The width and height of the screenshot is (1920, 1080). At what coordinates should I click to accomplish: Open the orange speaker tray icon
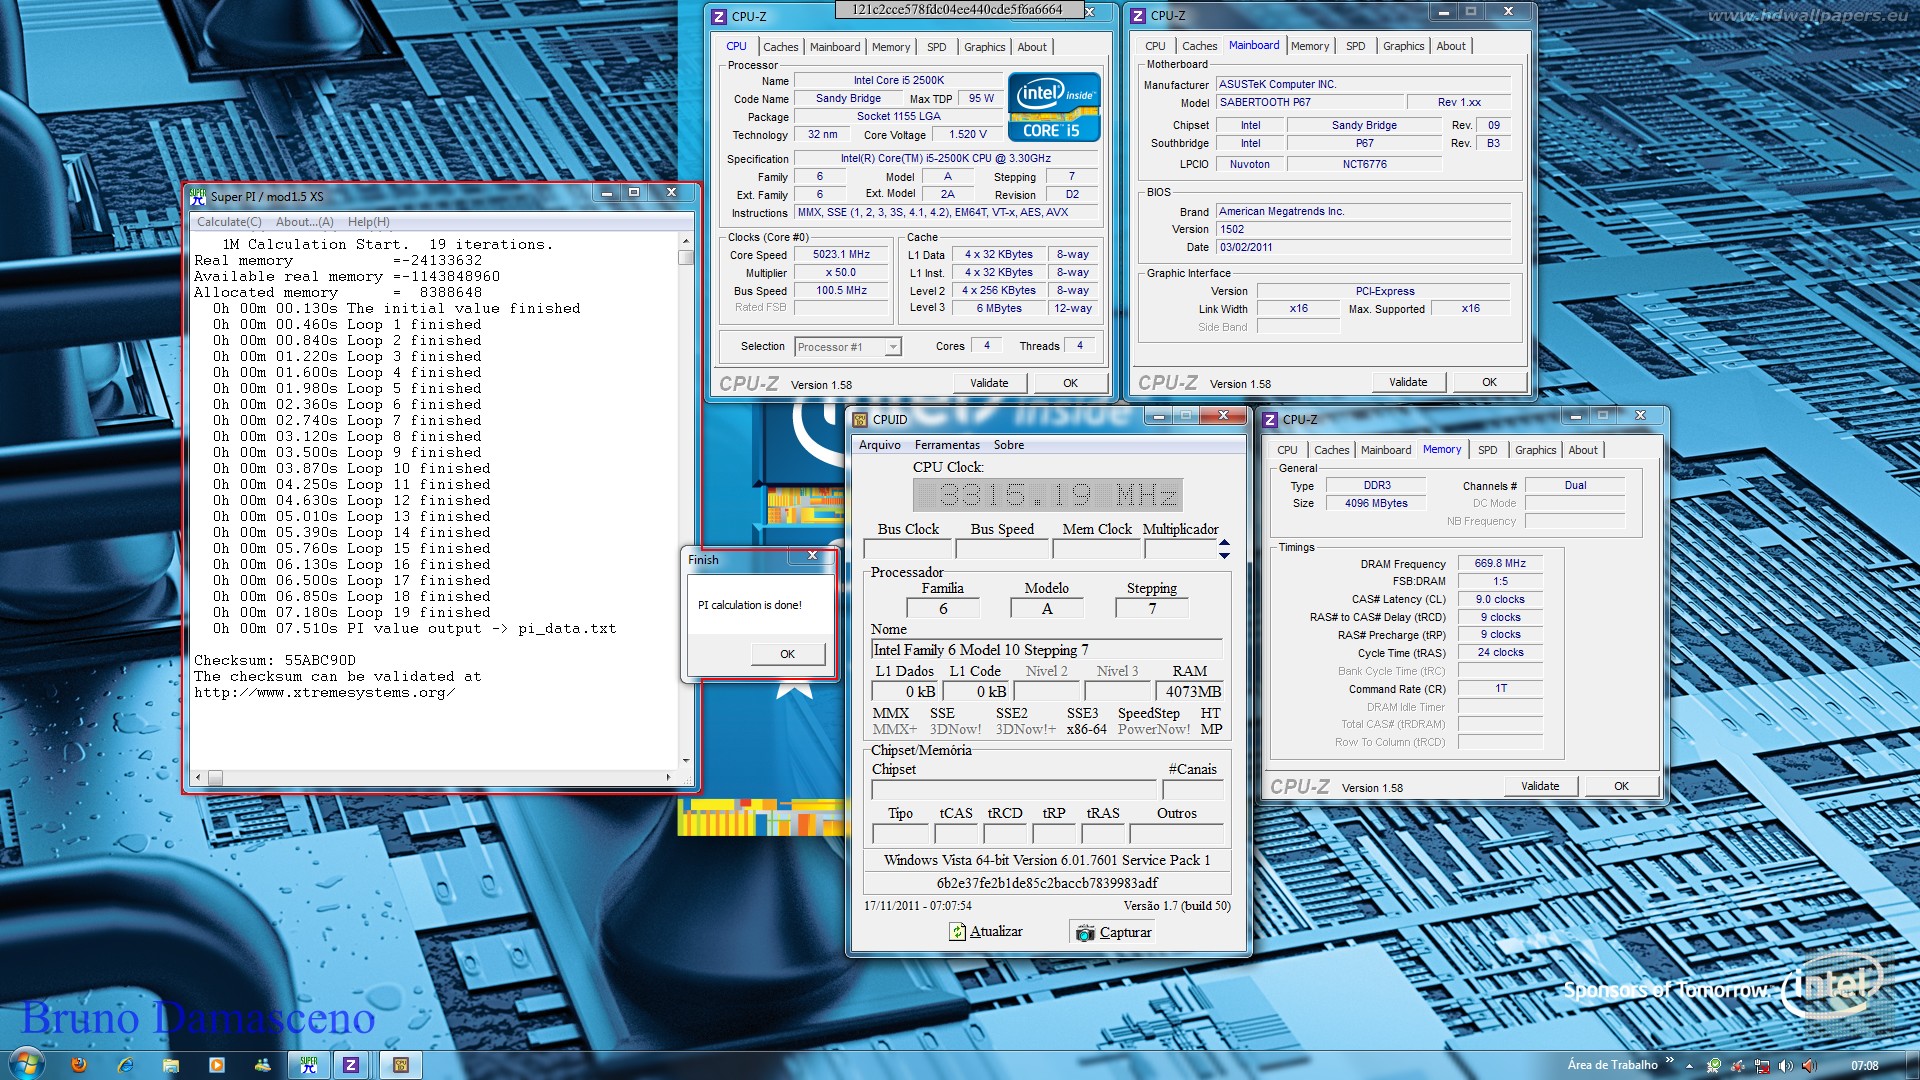(1809, 1066)
